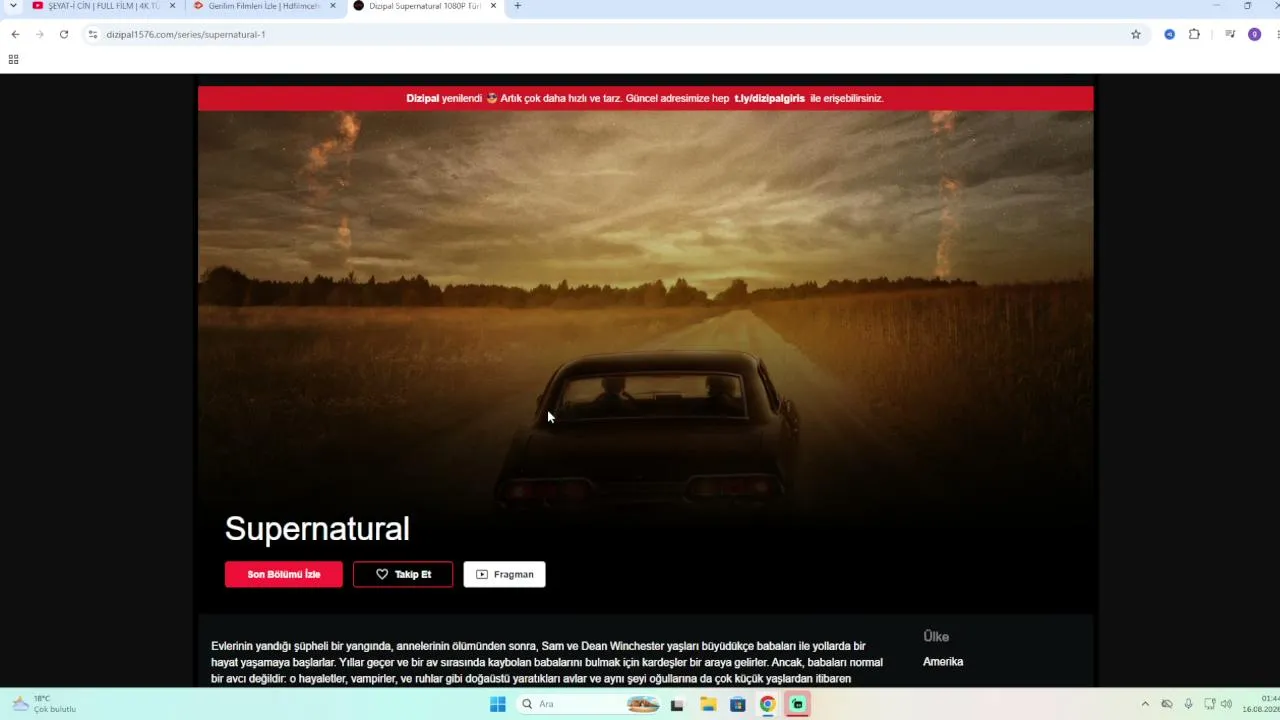Open volume settings from the speaker icon
Viewport: 1280px width, 720px height.
[1227, 704]
